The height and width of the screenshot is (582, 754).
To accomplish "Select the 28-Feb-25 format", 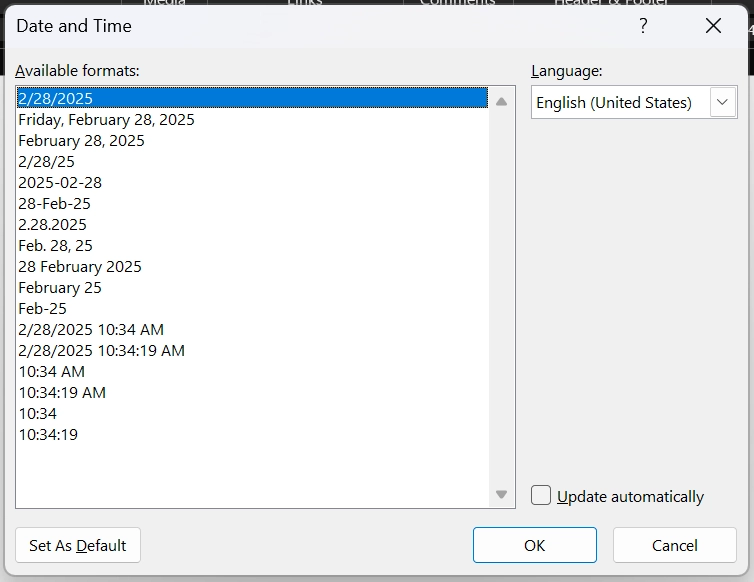I will coord(54,203).
